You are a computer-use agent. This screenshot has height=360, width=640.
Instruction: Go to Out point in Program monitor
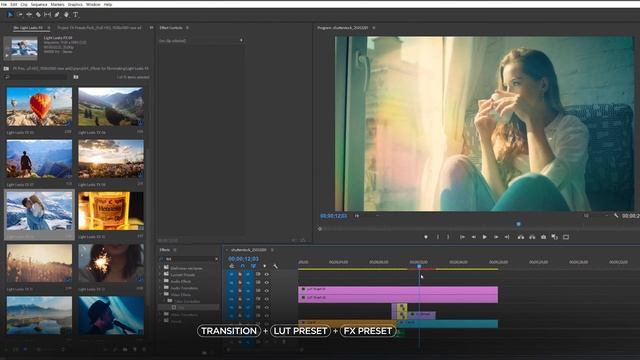pos(507,237)
